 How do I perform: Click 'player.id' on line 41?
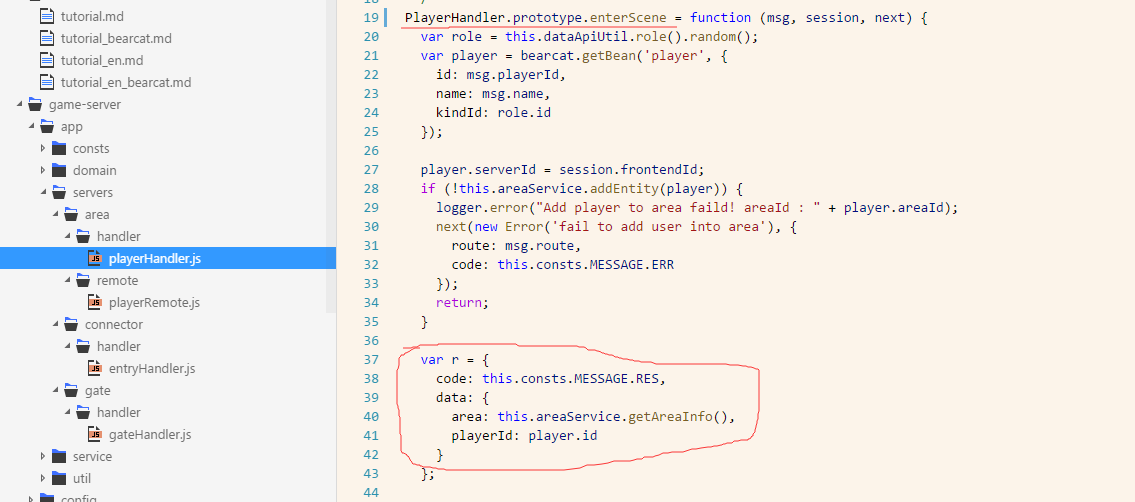562,435
